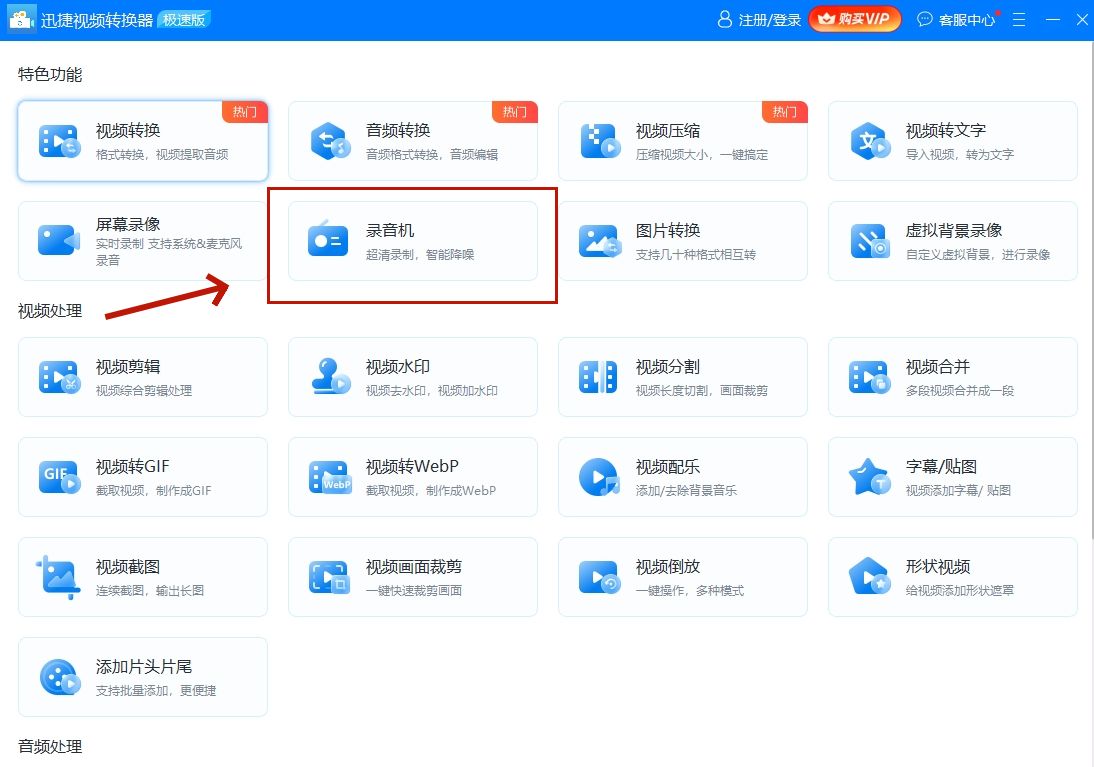
Task: Click the 视频去水印，视频加水印 description
Action: click(432, 390)
